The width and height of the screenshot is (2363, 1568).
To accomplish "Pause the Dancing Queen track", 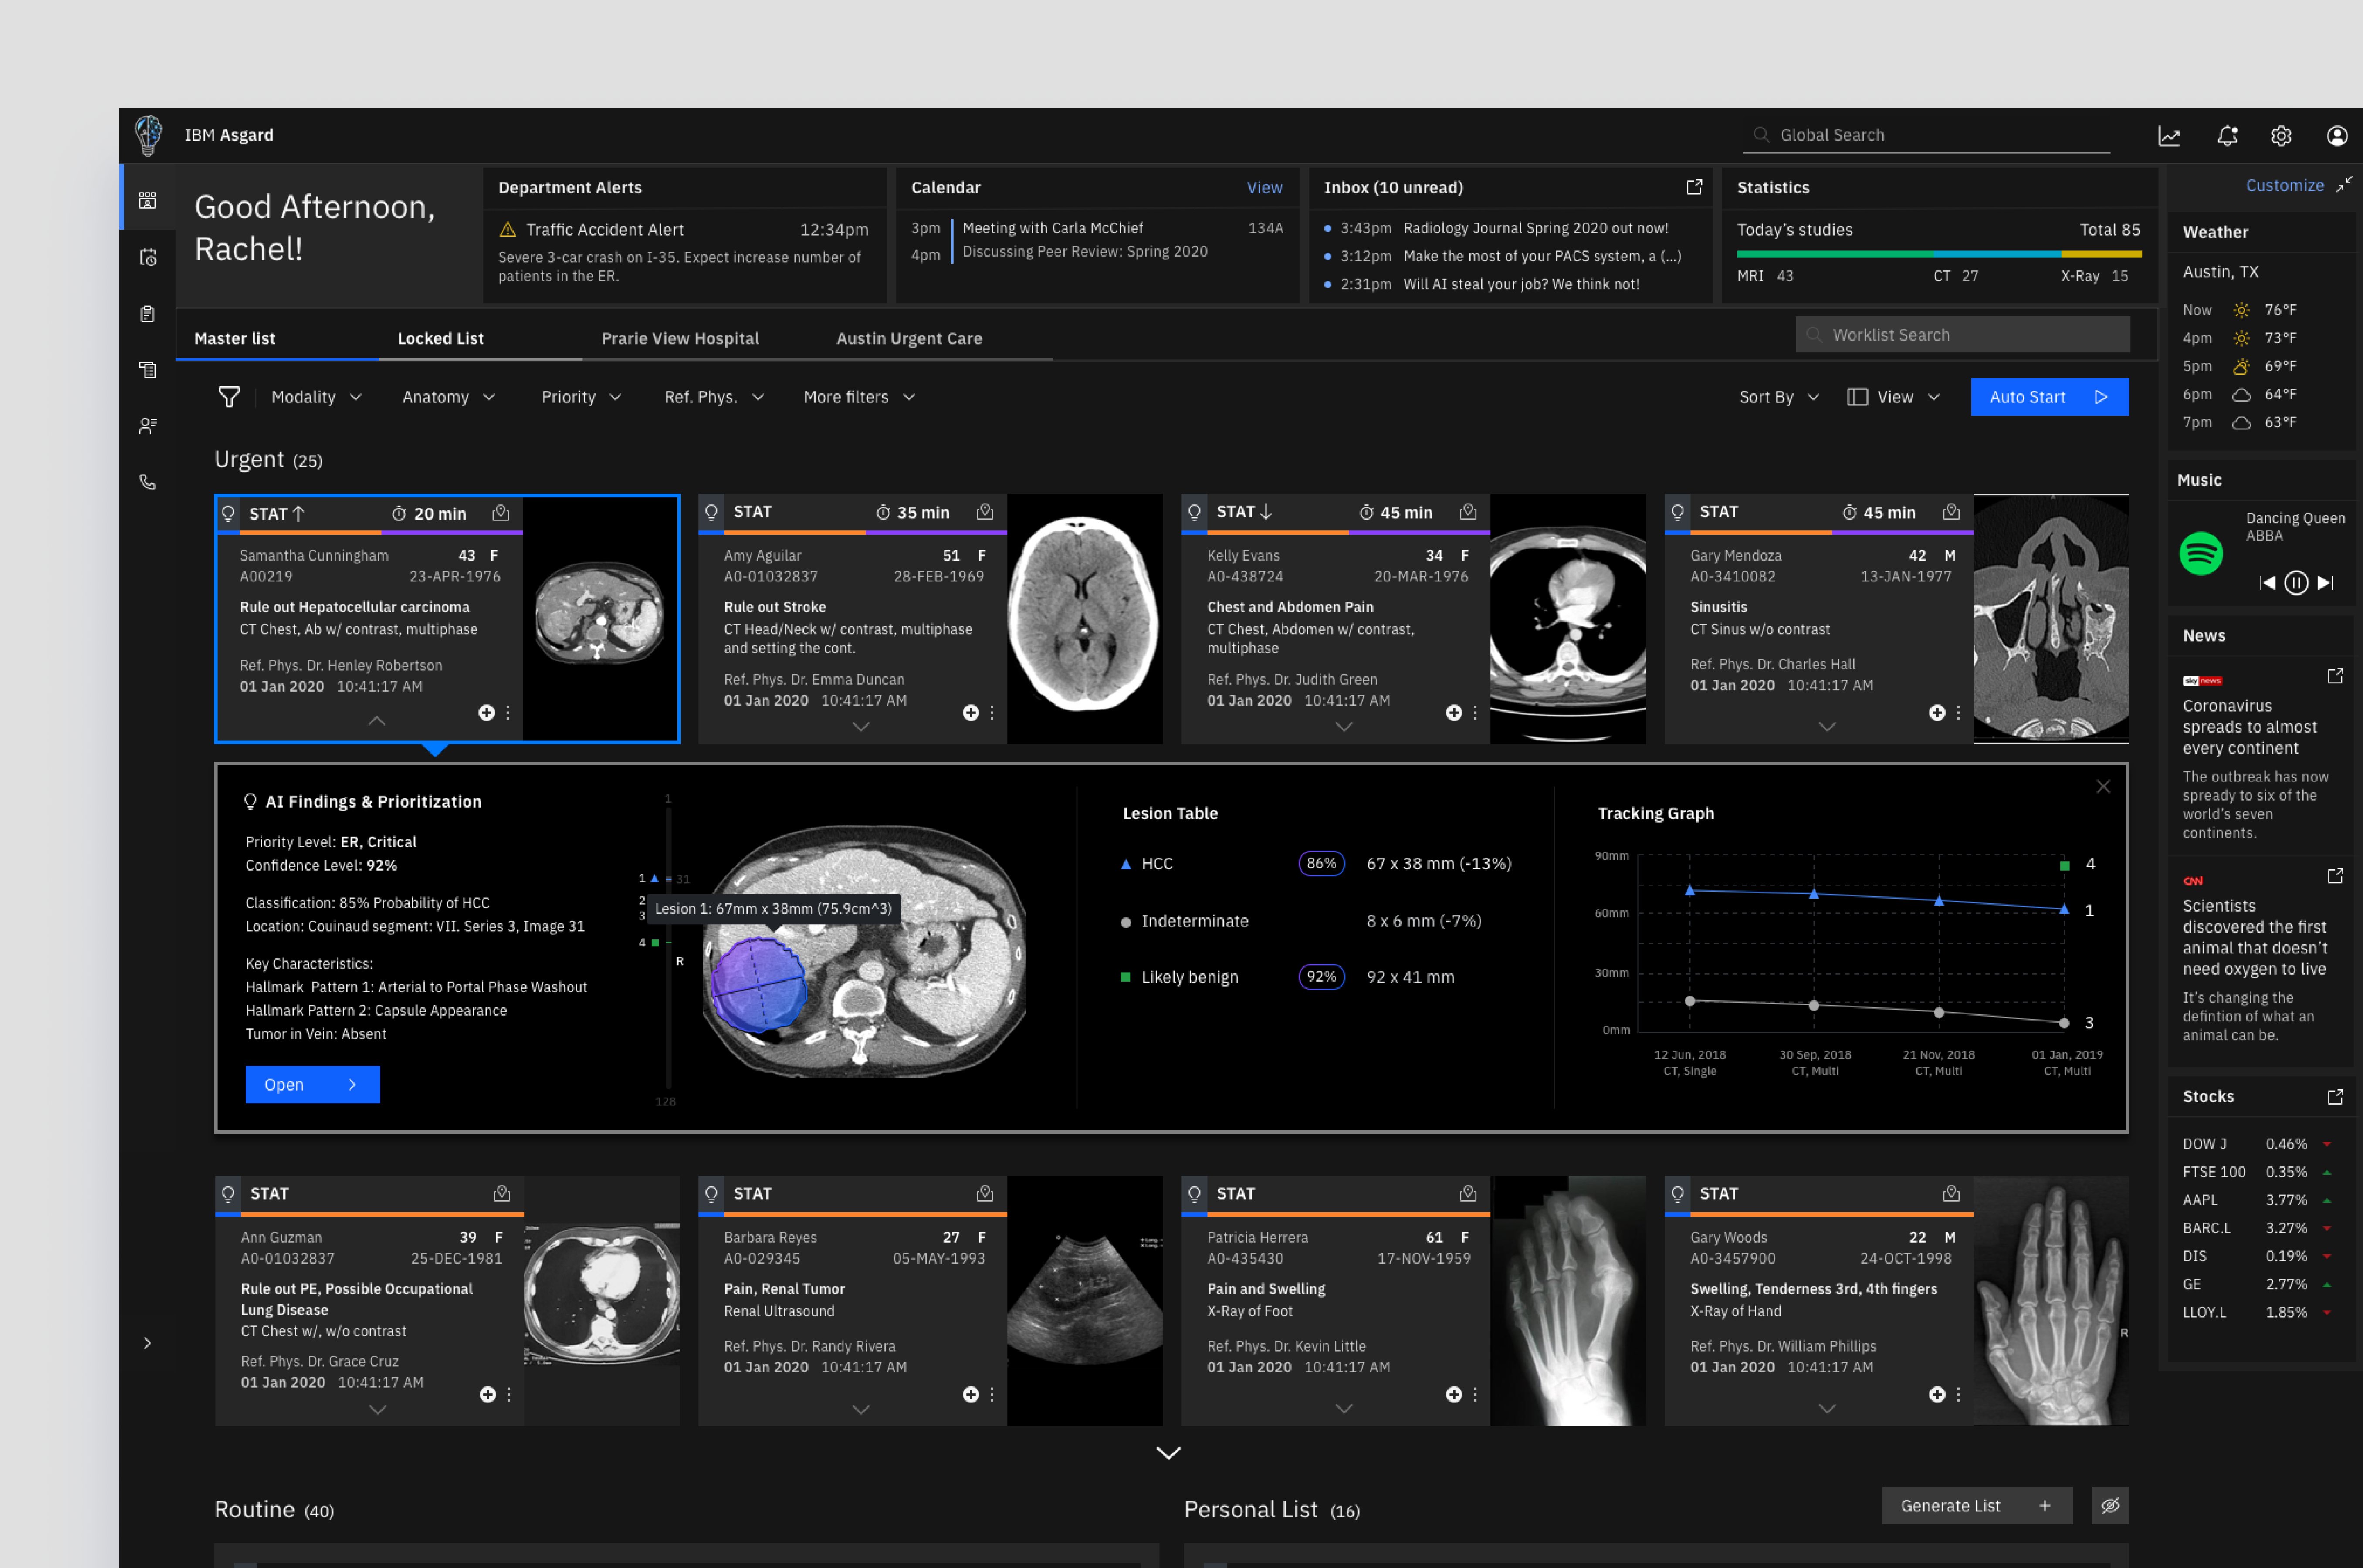I will coord(2296,583).
